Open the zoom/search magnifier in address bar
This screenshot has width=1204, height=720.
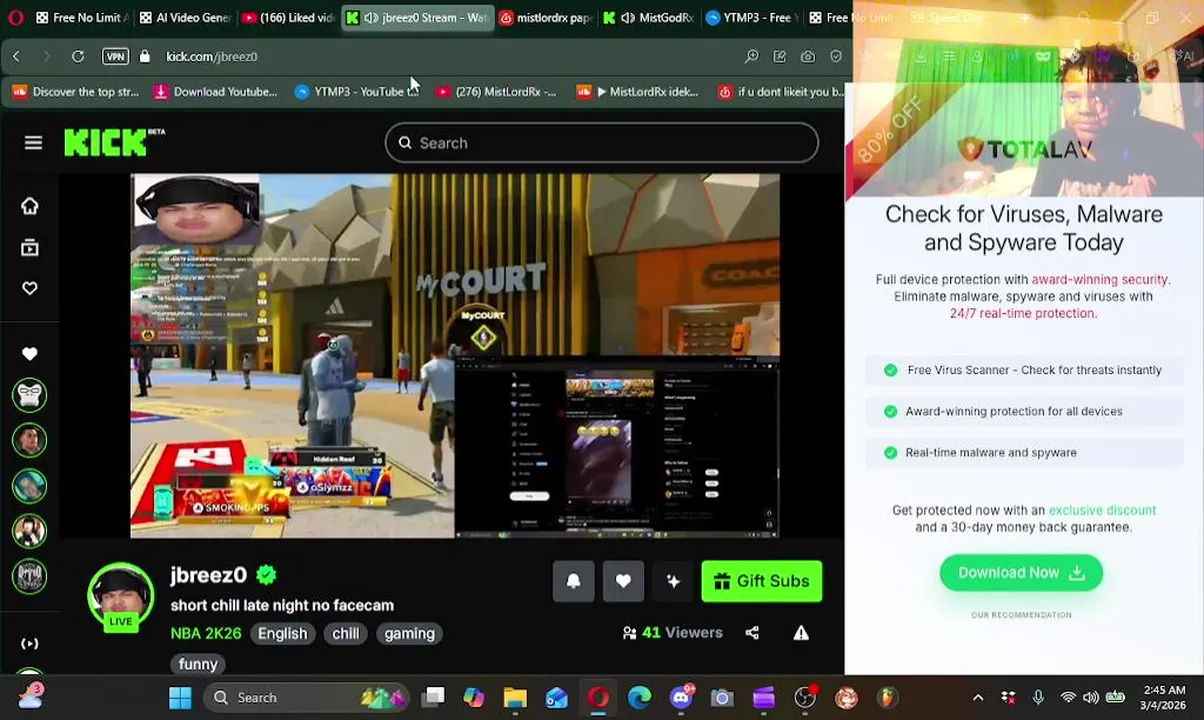tap(752, 56)
